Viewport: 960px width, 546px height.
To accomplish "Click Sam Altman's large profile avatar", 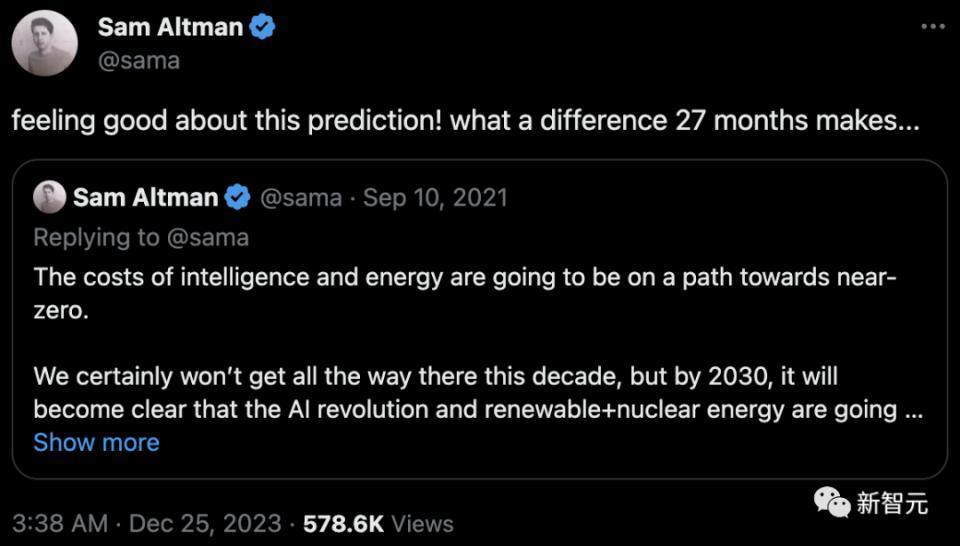I will click(x=44, y=43).
